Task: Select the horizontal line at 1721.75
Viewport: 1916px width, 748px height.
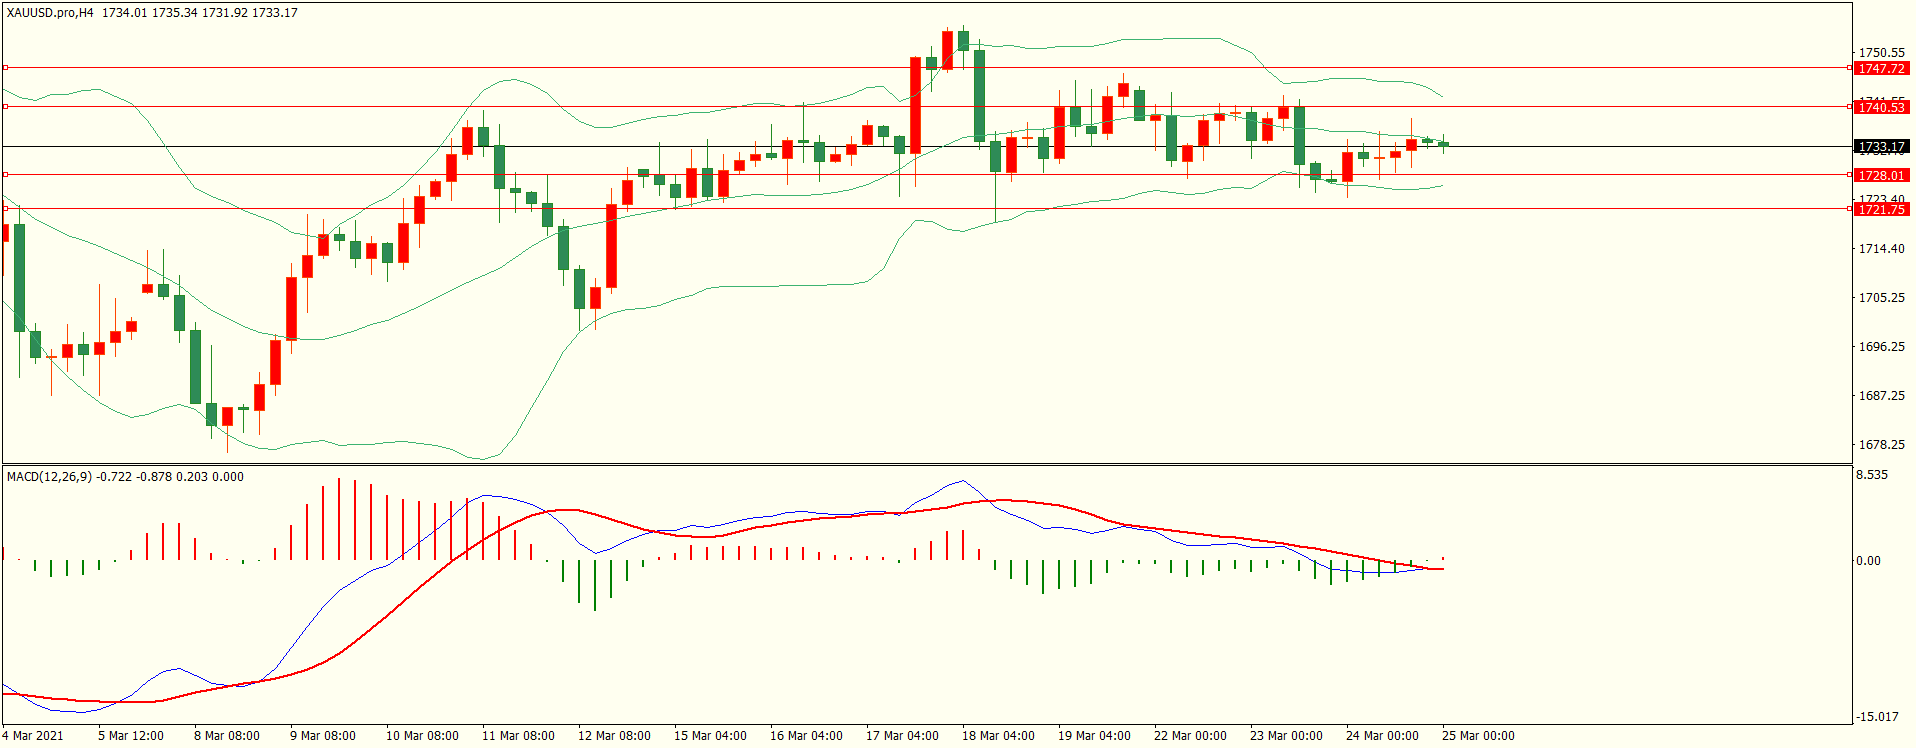Action: click(927, 208)
